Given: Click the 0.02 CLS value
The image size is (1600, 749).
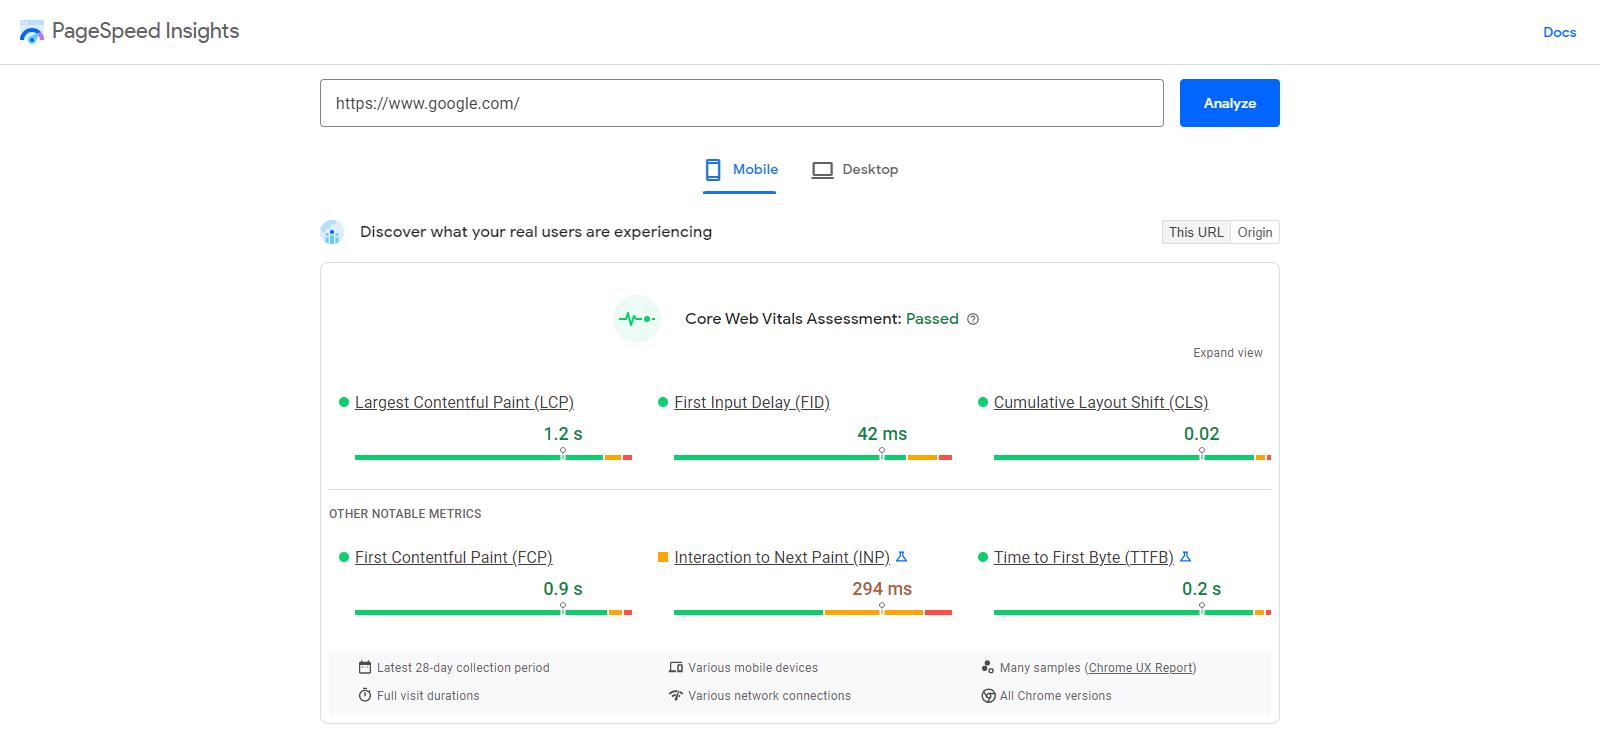Looking at the screenshot, I should point(1202,434).
